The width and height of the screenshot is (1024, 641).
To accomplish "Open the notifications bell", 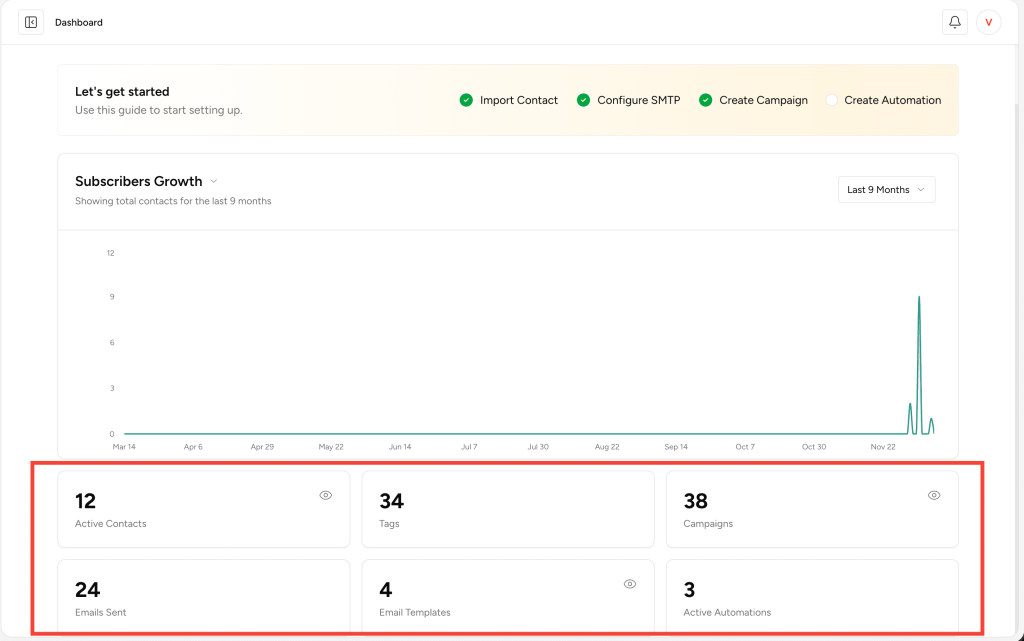I will pyautogui.click(x=954, y=22).
